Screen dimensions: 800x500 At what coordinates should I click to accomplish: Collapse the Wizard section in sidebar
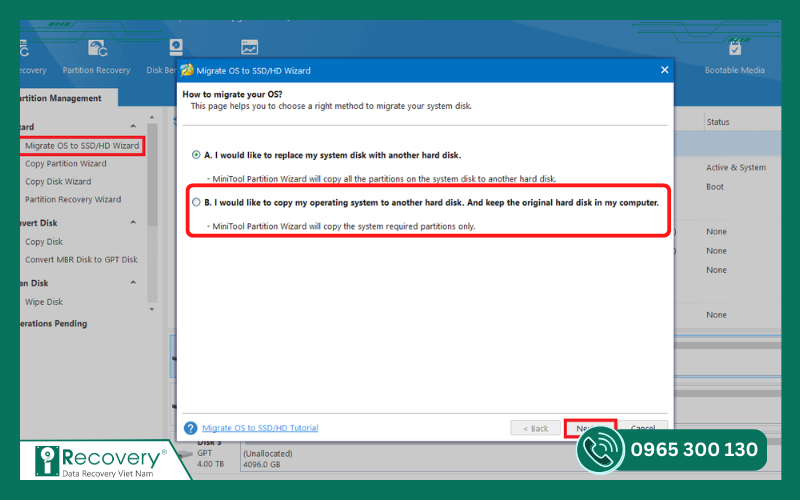[133, 126]
